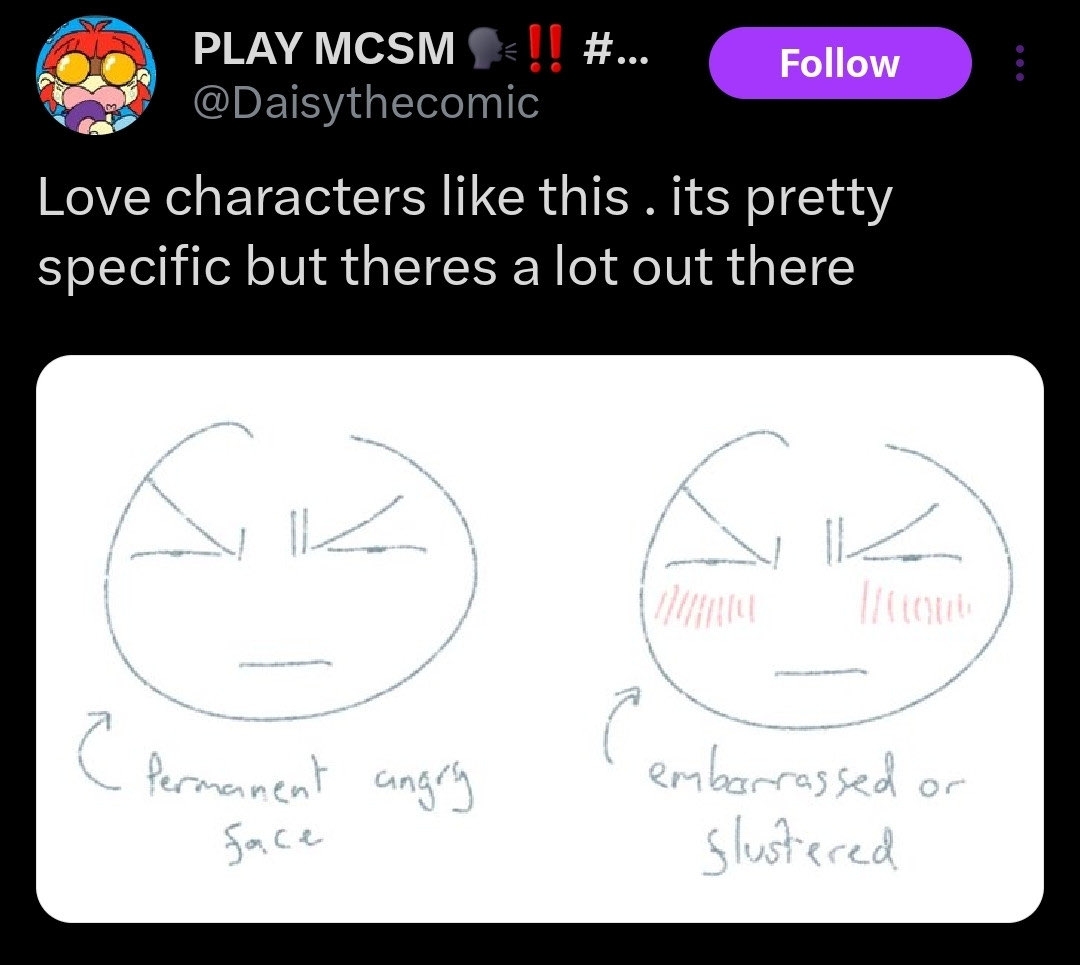
Task: Click the red double exclamation emoji
Action: tap(545, 48)
